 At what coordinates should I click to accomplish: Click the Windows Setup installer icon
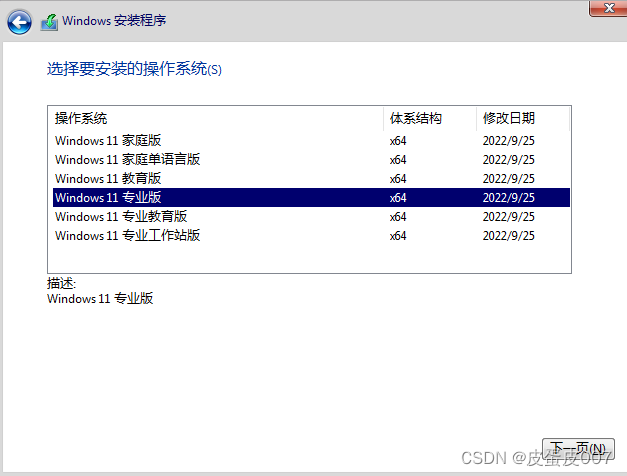click(49, 22)
